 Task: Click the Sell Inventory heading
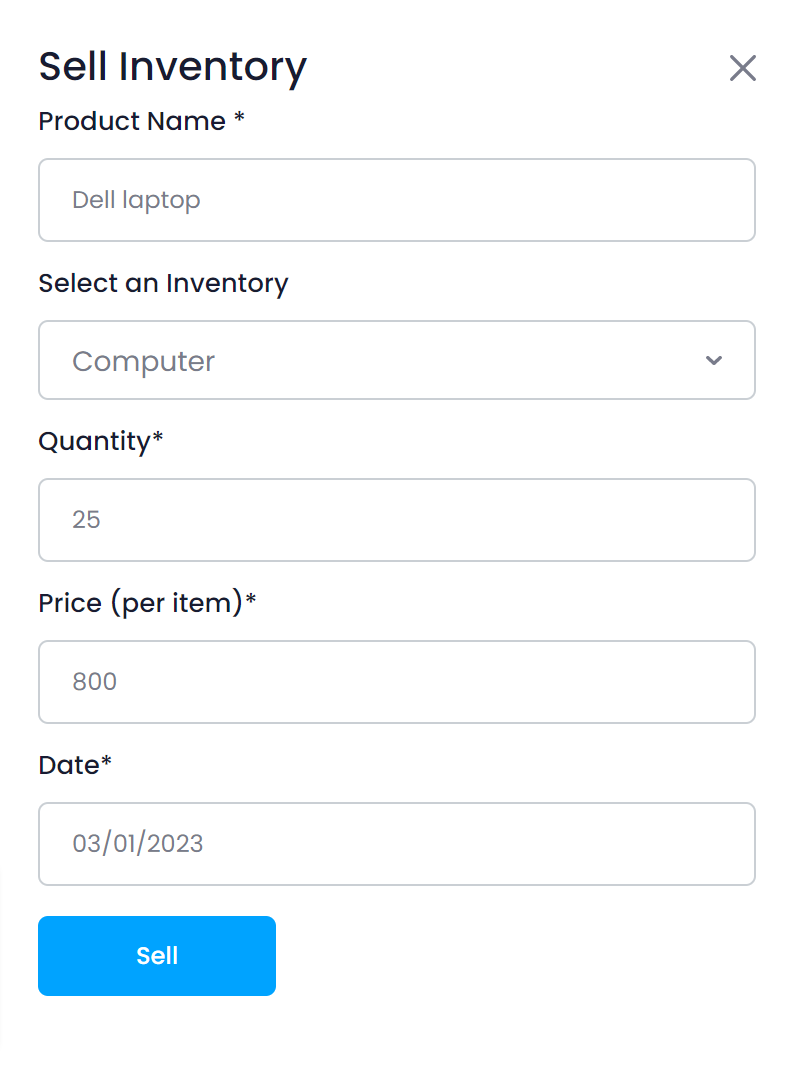click(172, 67)
